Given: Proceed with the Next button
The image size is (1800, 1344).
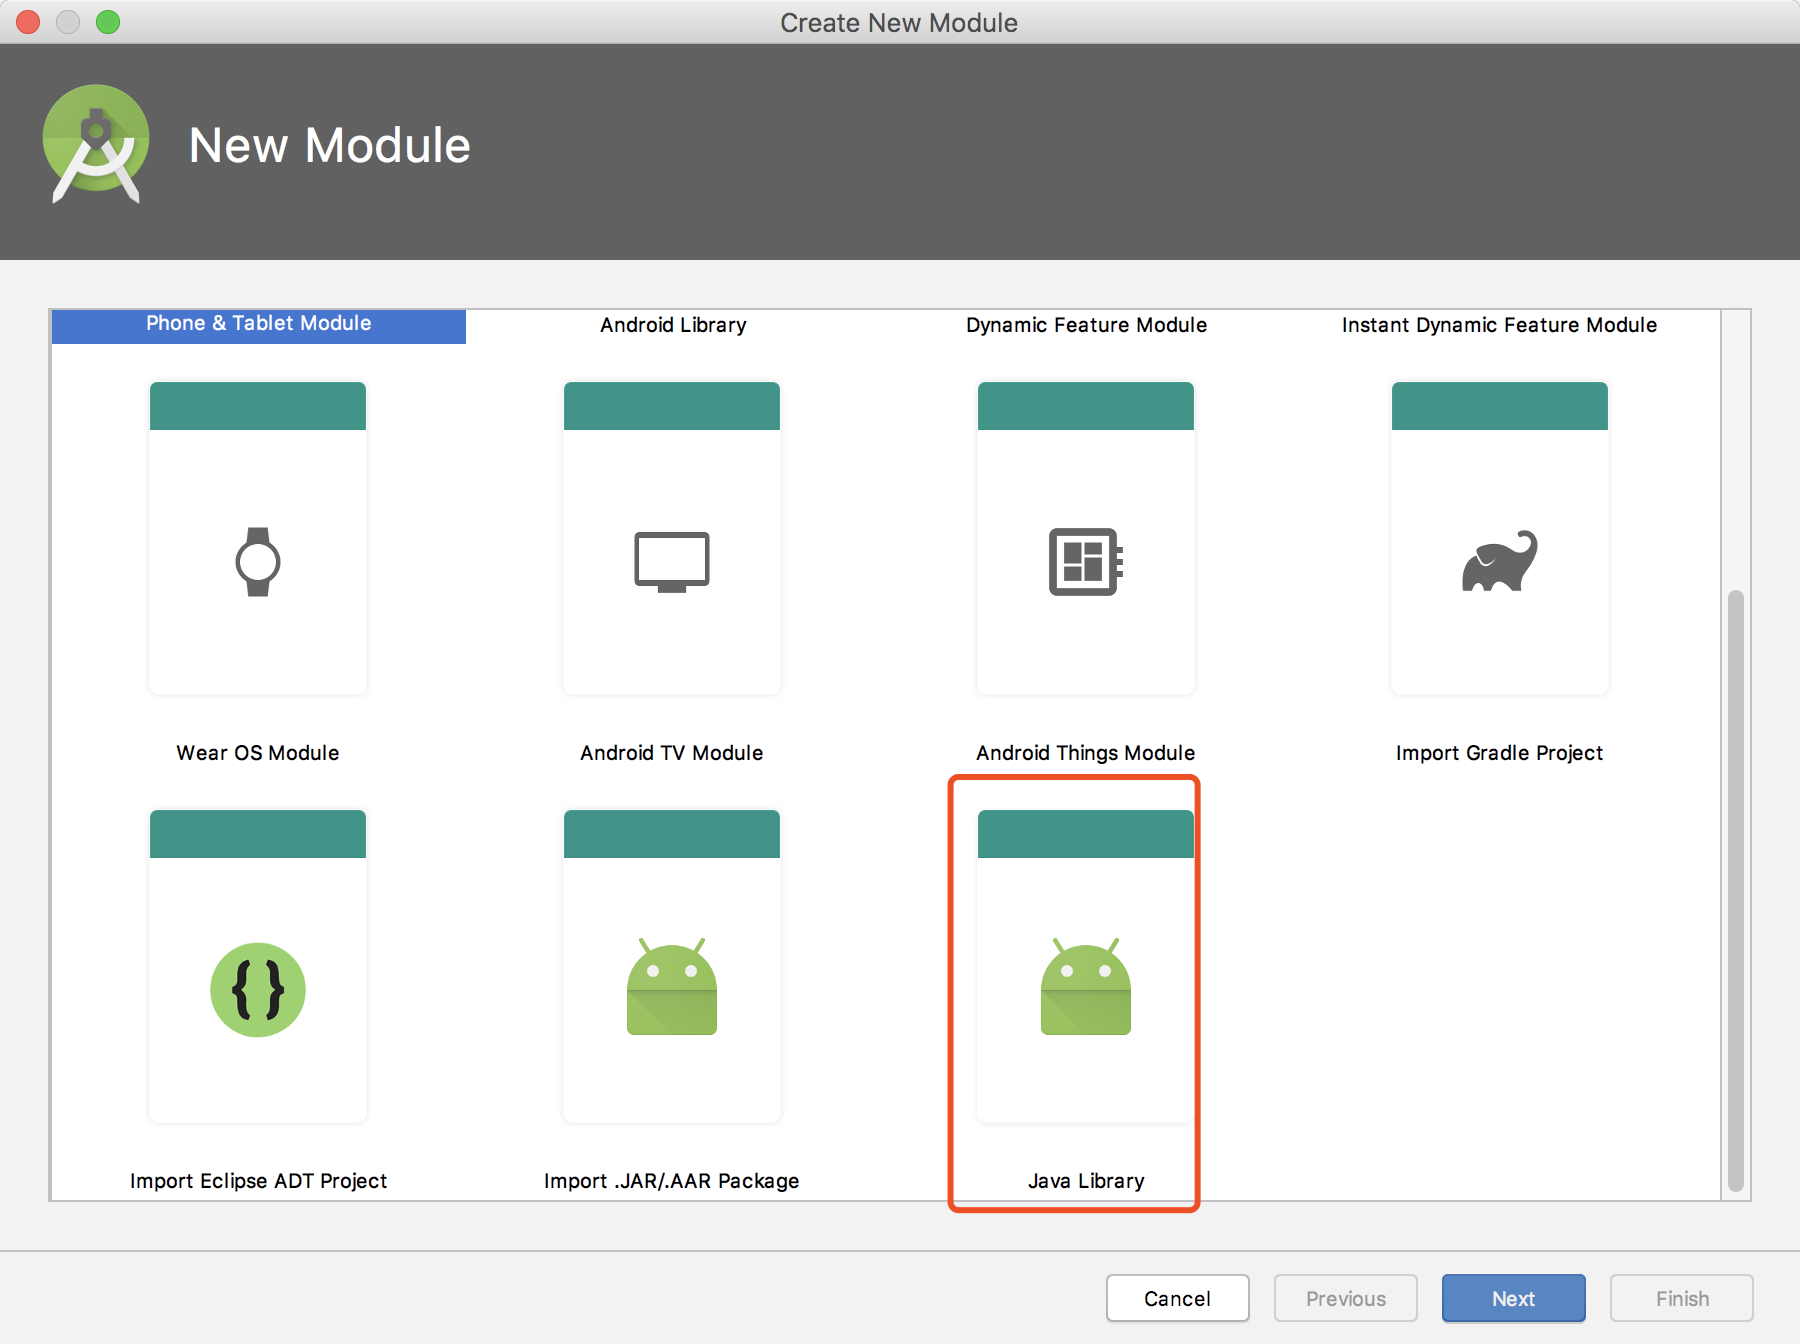Looking at the screenshot, I should [x=1514, y=1298].
